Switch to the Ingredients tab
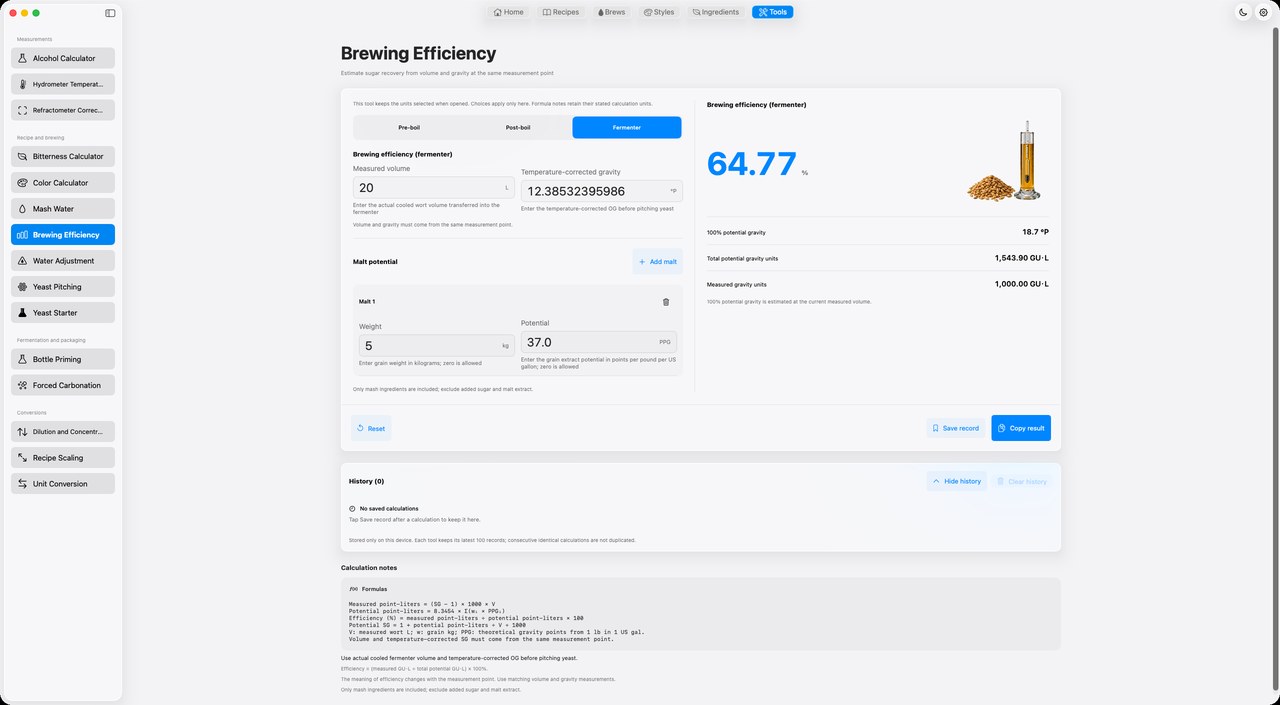The width and height of the screenshot is (1280, 705). click(716, 12)
